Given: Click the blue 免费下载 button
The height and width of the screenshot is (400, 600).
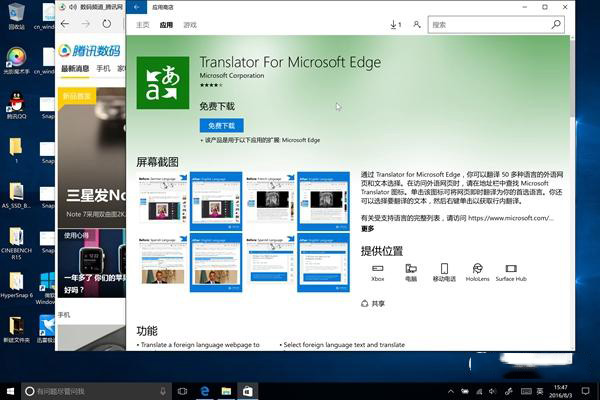Looking at the screenshot, I should [222, 126].
